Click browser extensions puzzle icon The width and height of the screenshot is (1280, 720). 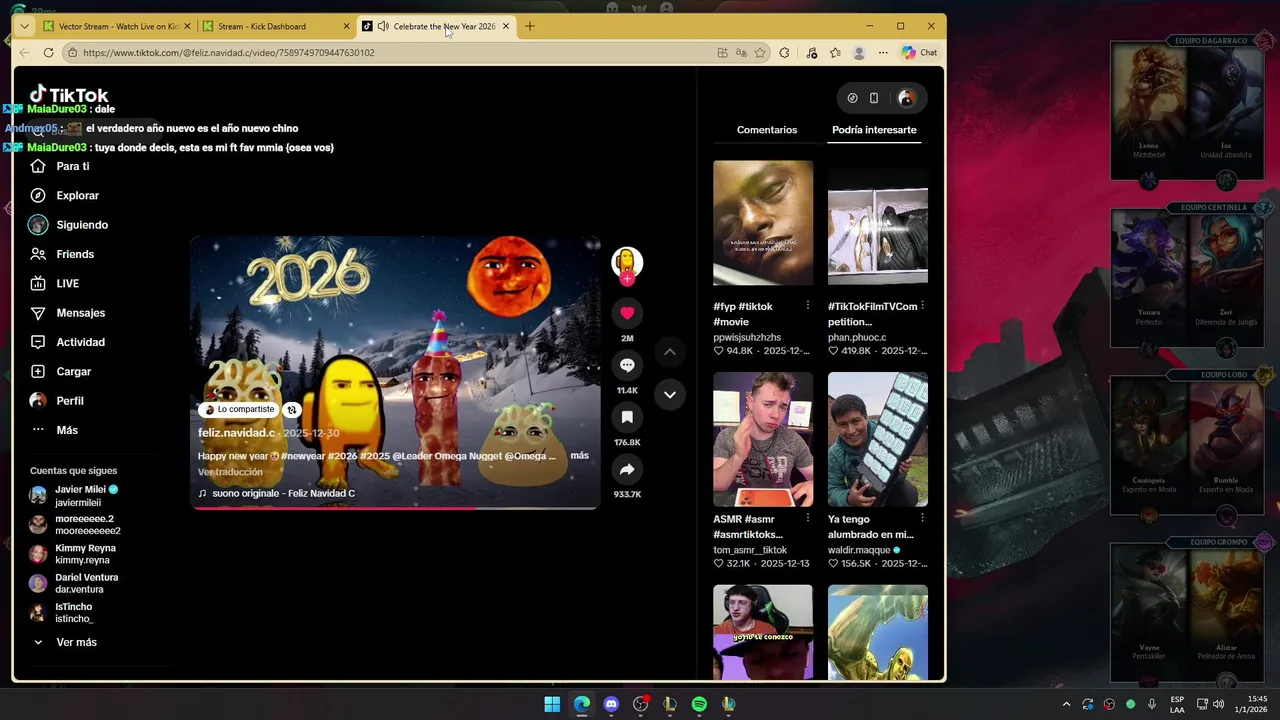[x=784, y=53]
